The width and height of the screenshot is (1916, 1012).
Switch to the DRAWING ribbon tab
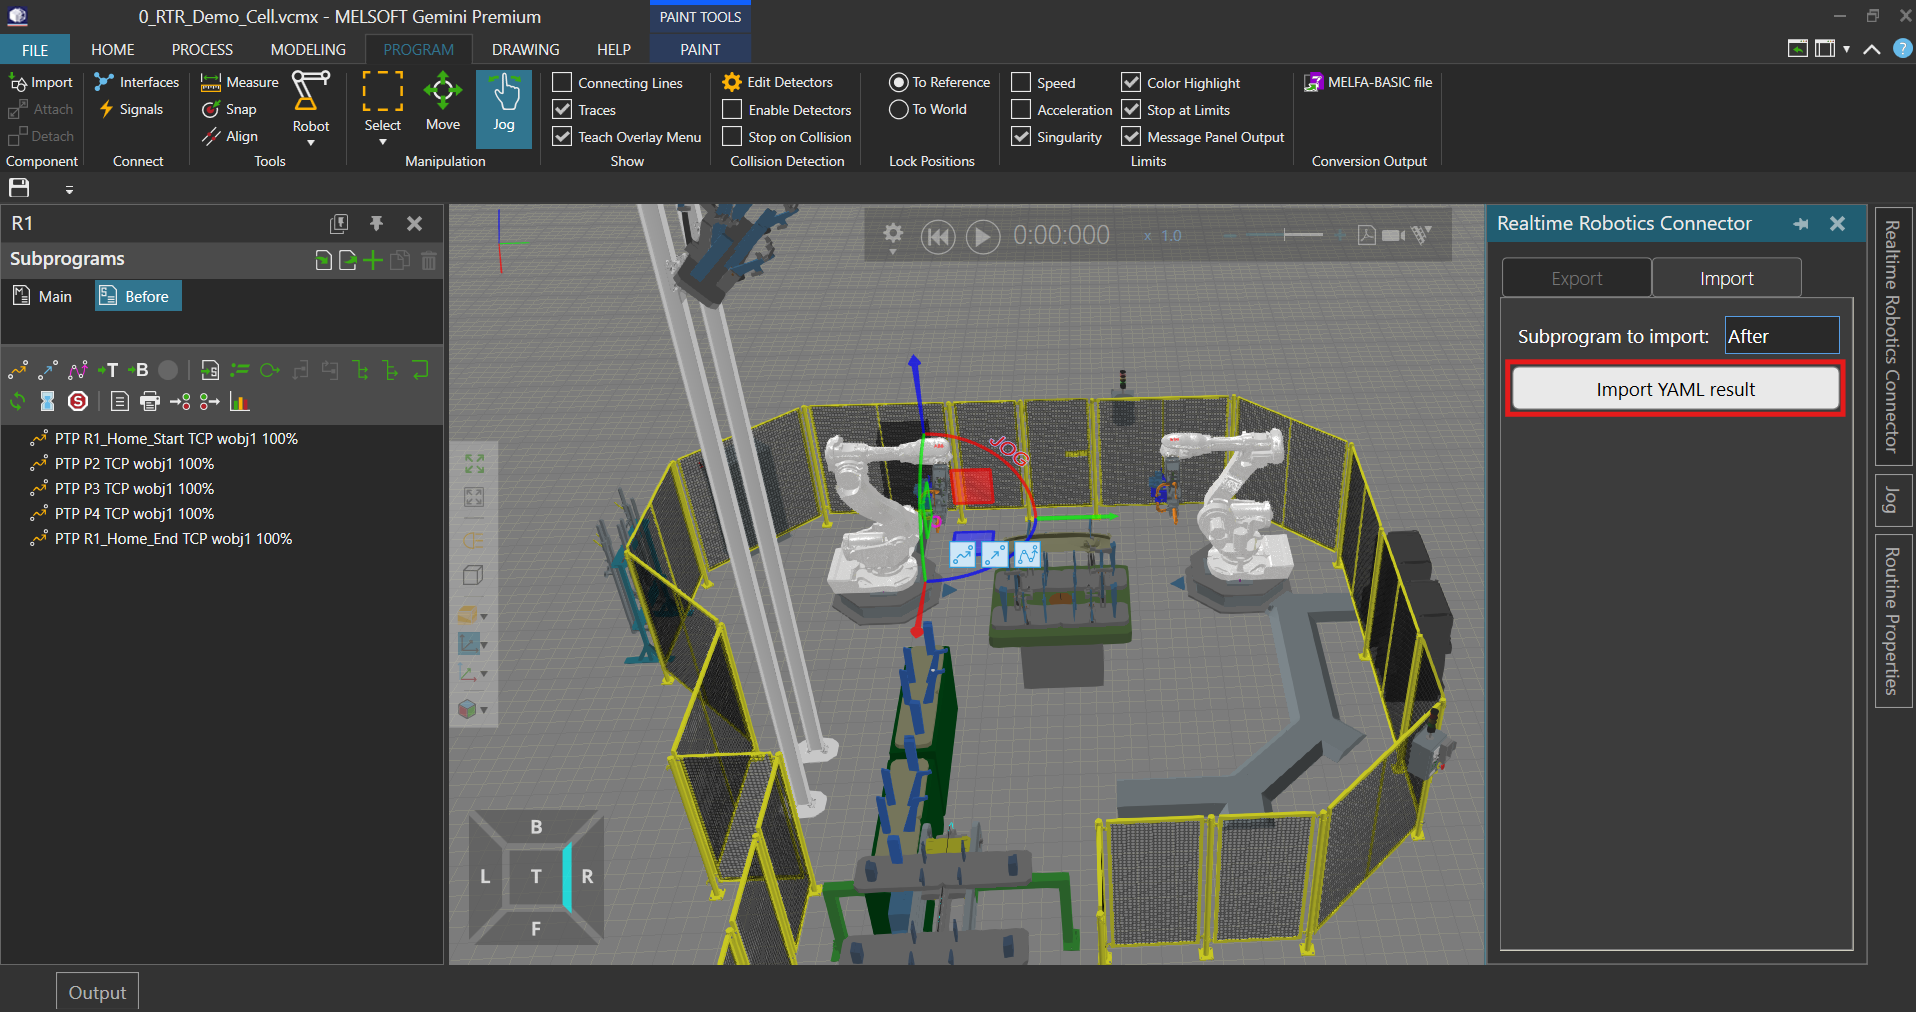pyautogui.click(x=526, y=49)
